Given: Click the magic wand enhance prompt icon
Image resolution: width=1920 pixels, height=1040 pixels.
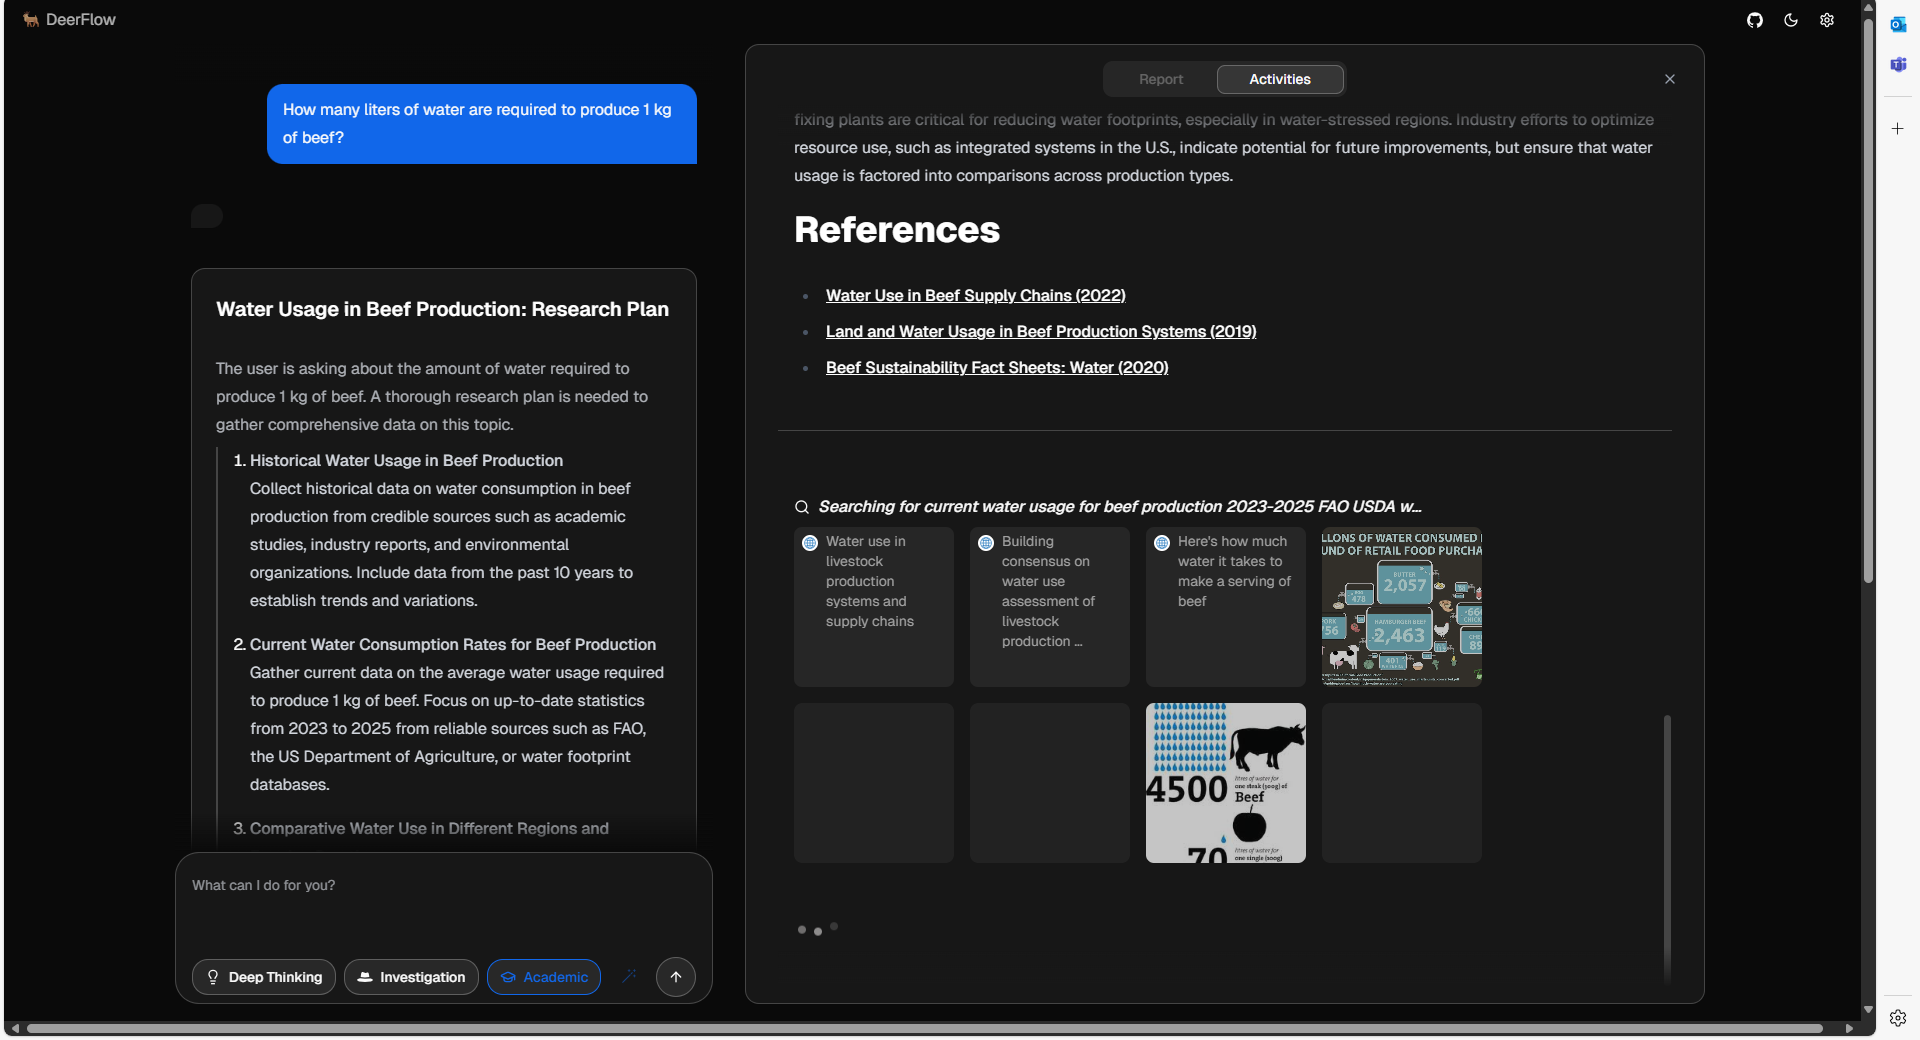Looking at the screenshot, I should (x=629, y=976).
